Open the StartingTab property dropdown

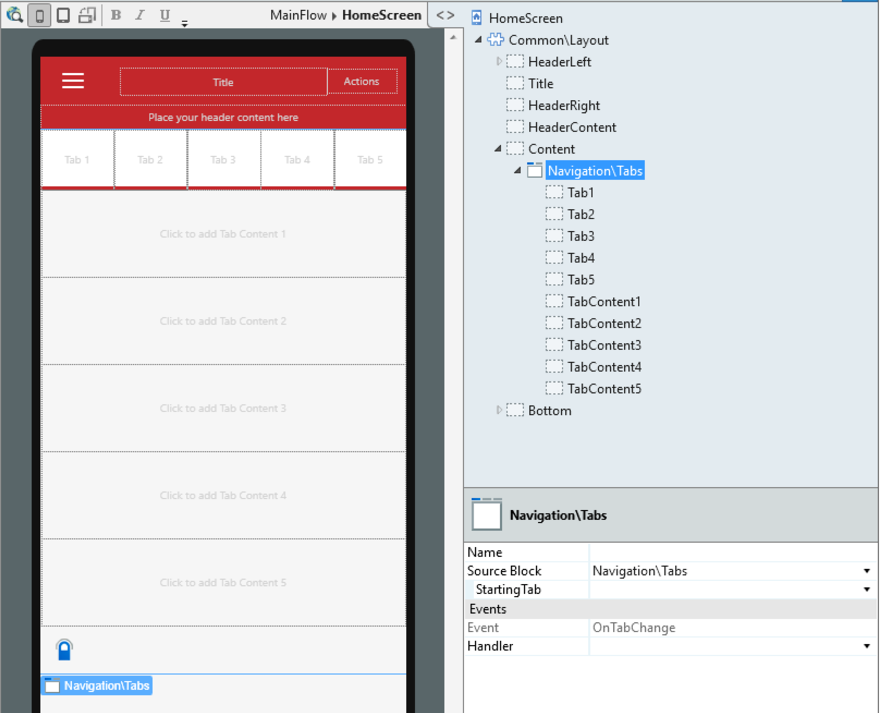(867, 589)
